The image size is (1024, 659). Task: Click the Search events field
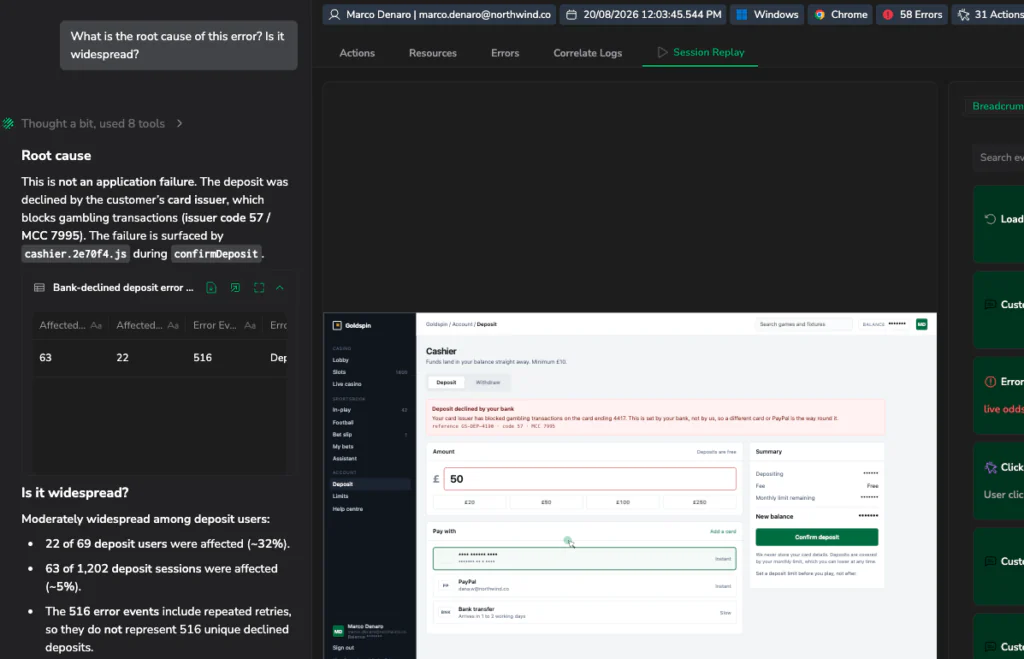(x=999, y=157)
